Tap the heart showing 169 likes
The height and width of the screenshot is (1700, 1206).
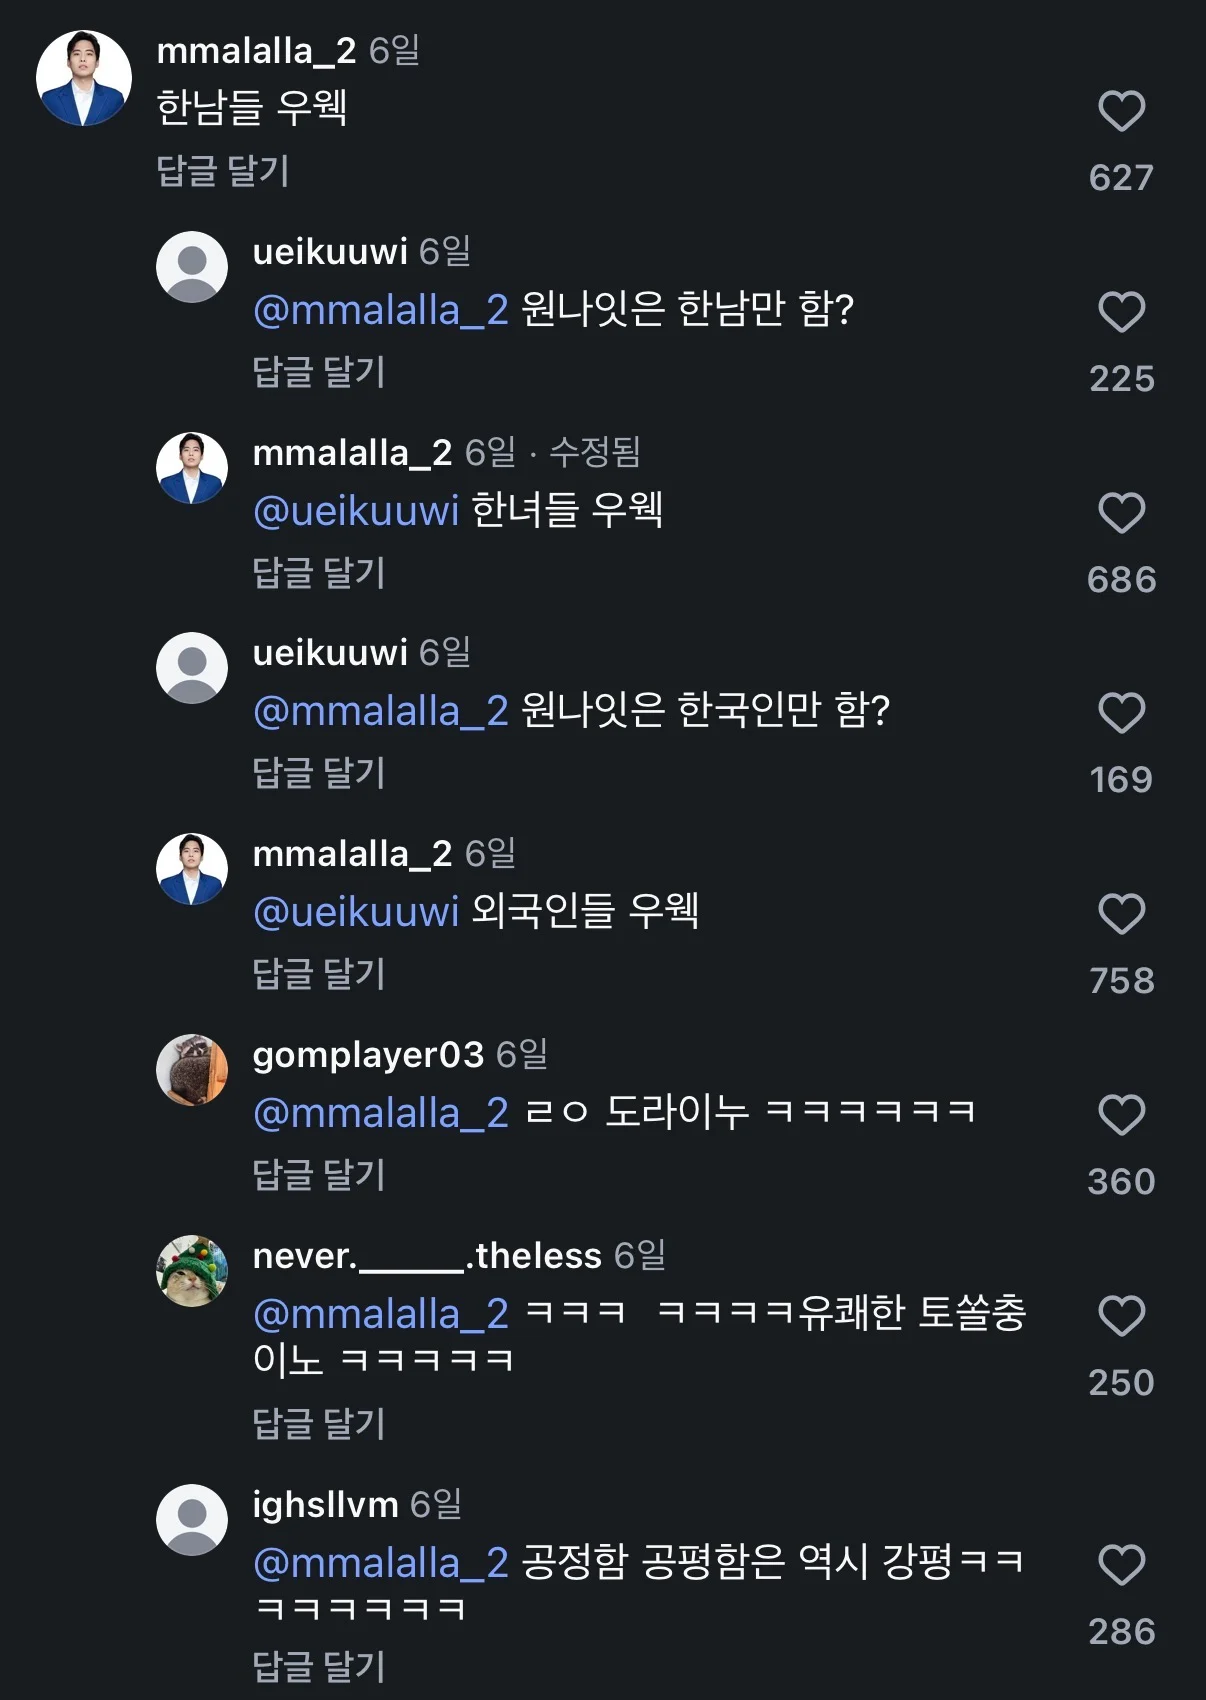click(1121, 713)
